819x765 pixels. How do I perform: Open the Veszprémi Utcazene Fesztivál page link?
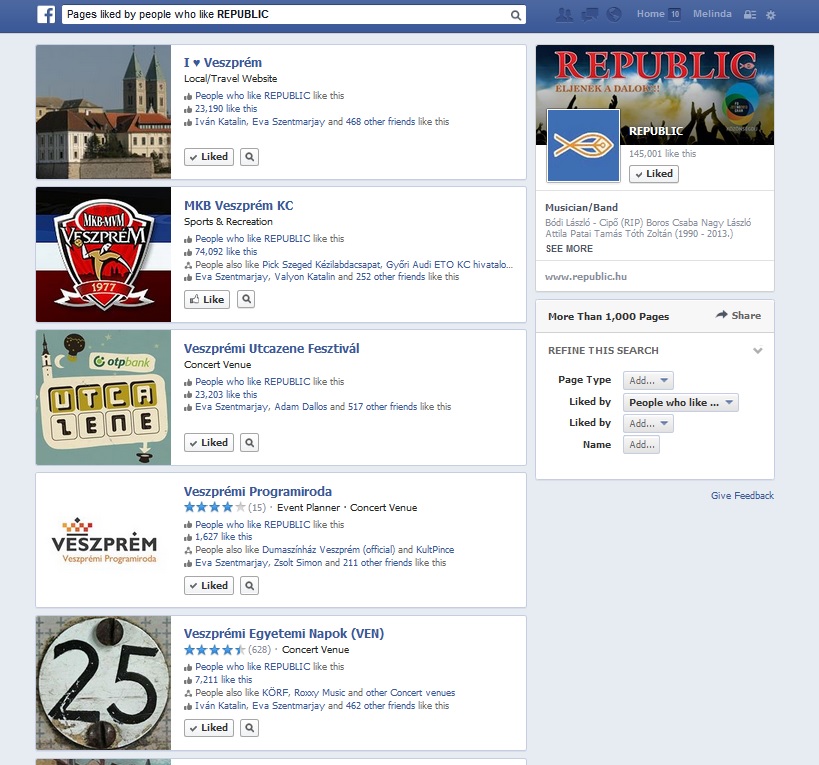[271, 349]
